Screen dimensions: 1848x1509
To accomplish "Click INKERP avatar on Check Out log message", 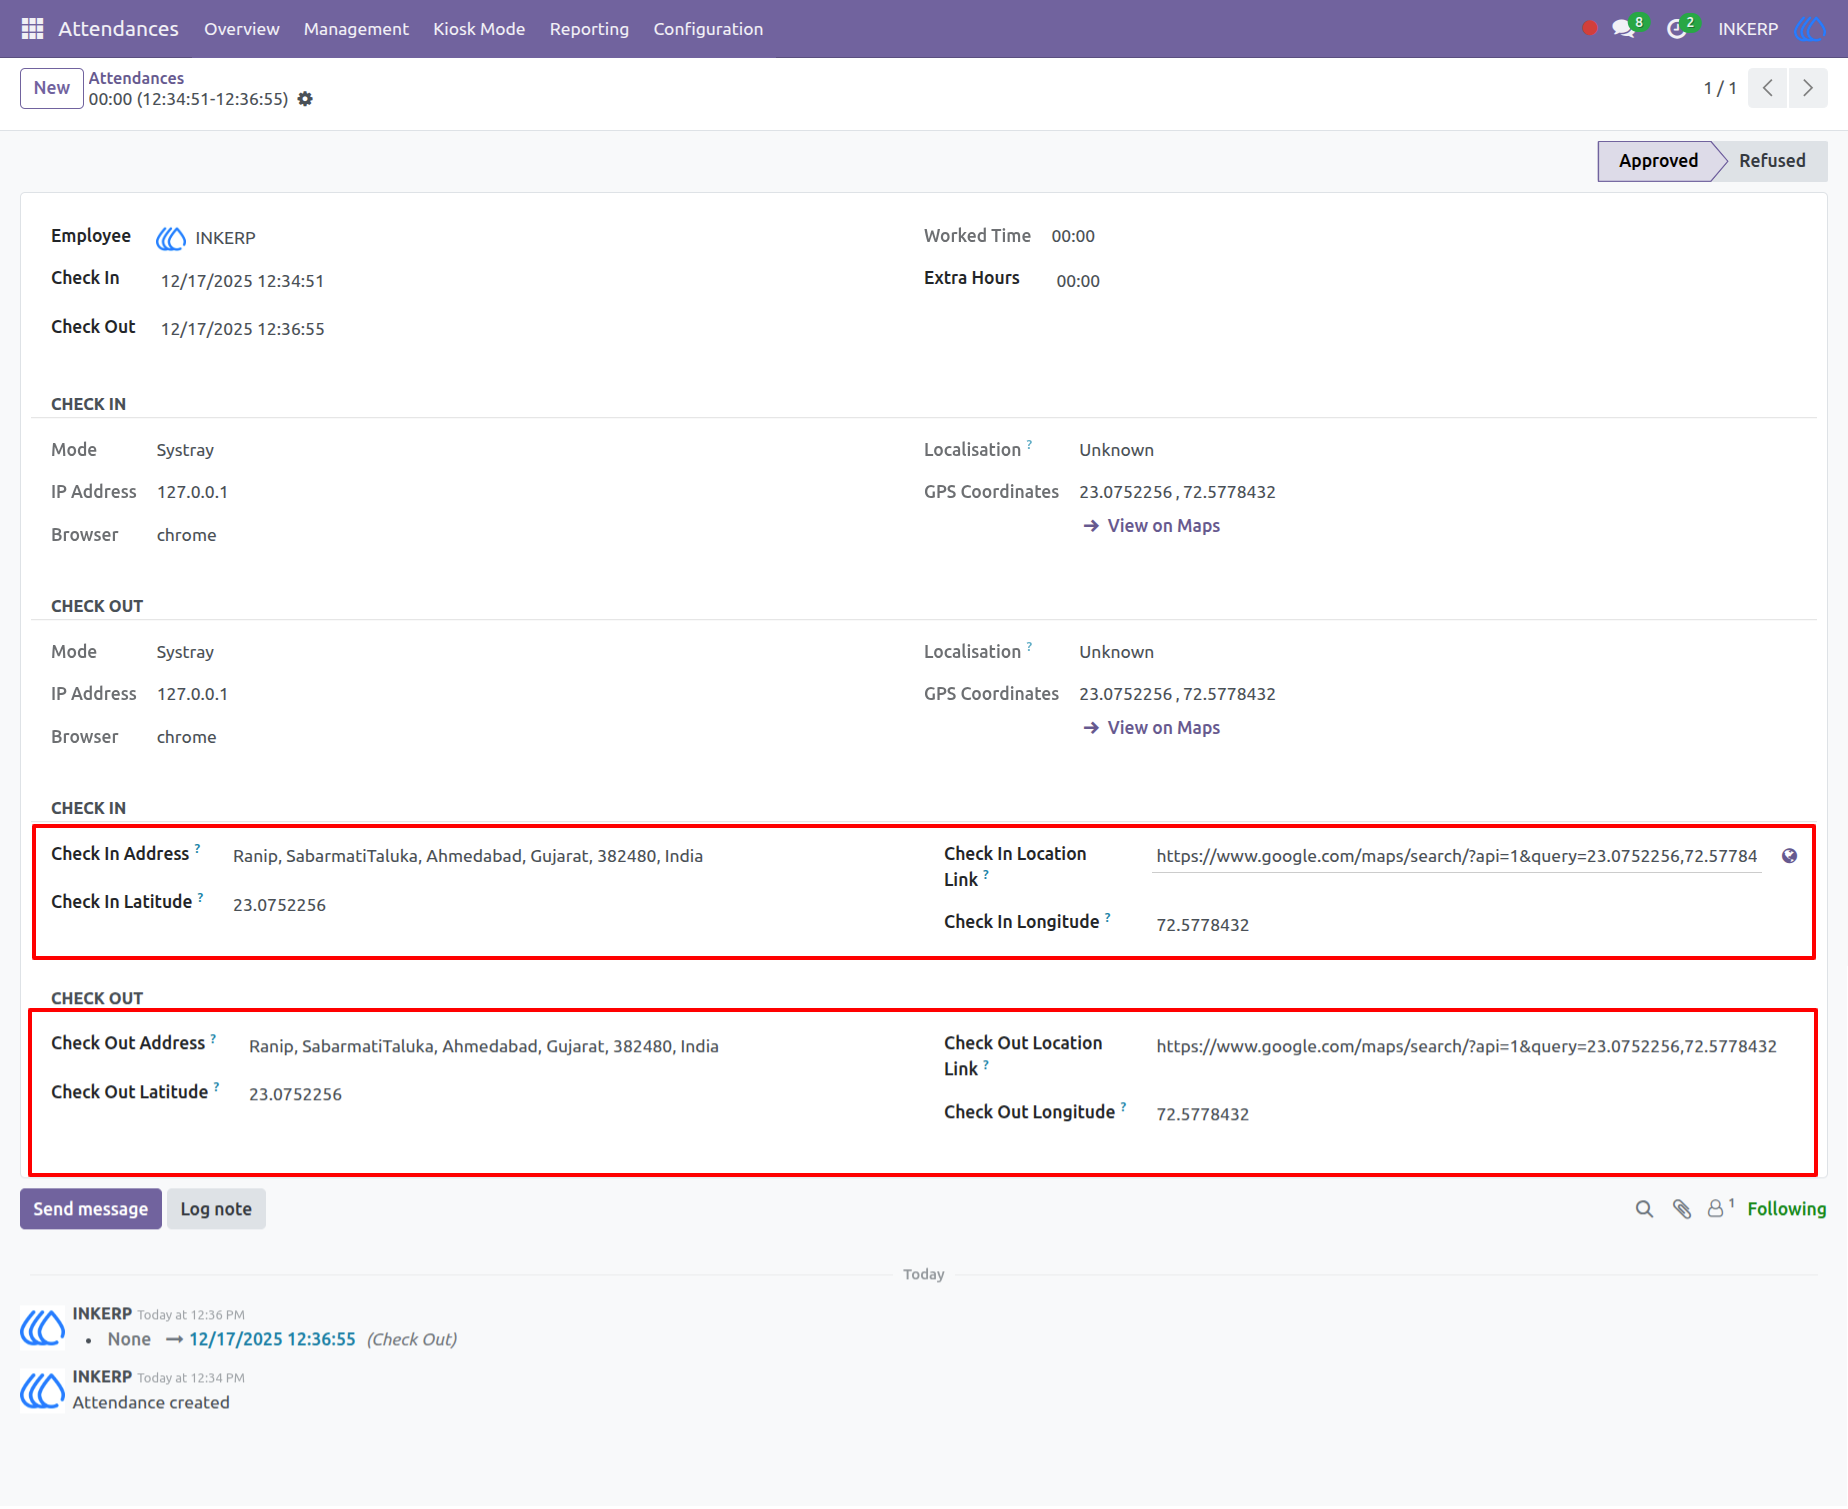I will [43, 1328].
